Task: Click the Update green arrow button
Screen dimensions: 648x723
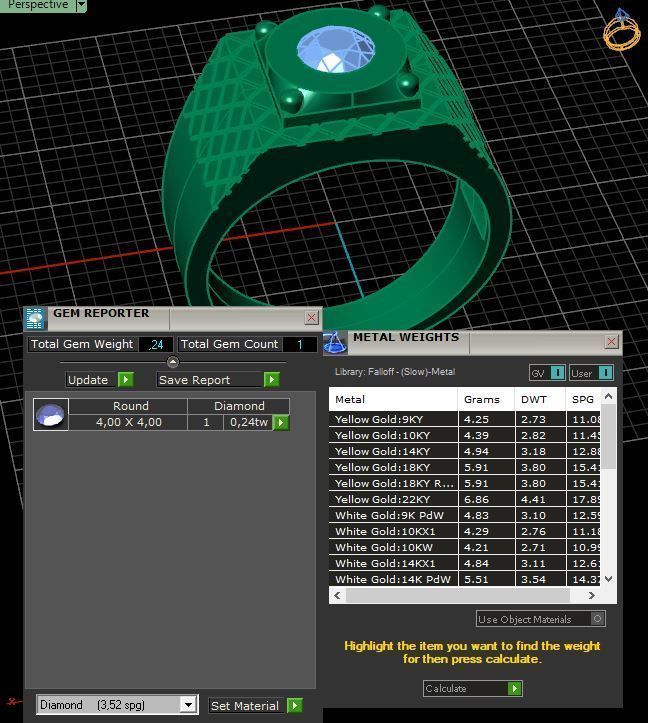Action: click(125, 379)
